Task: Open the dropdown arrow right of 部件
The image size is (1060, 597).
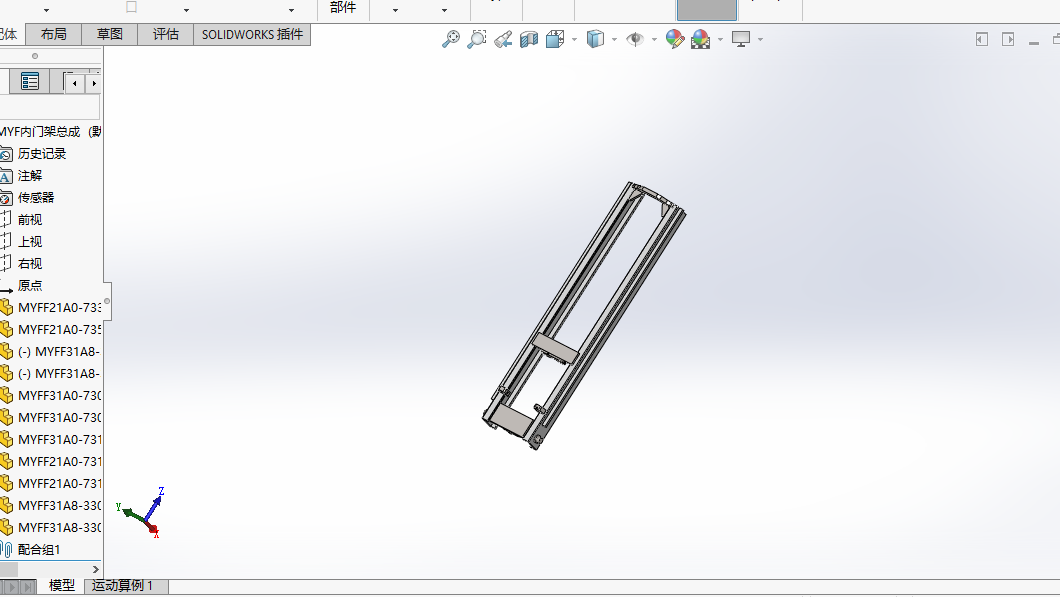Action: [x=395, y=10]
